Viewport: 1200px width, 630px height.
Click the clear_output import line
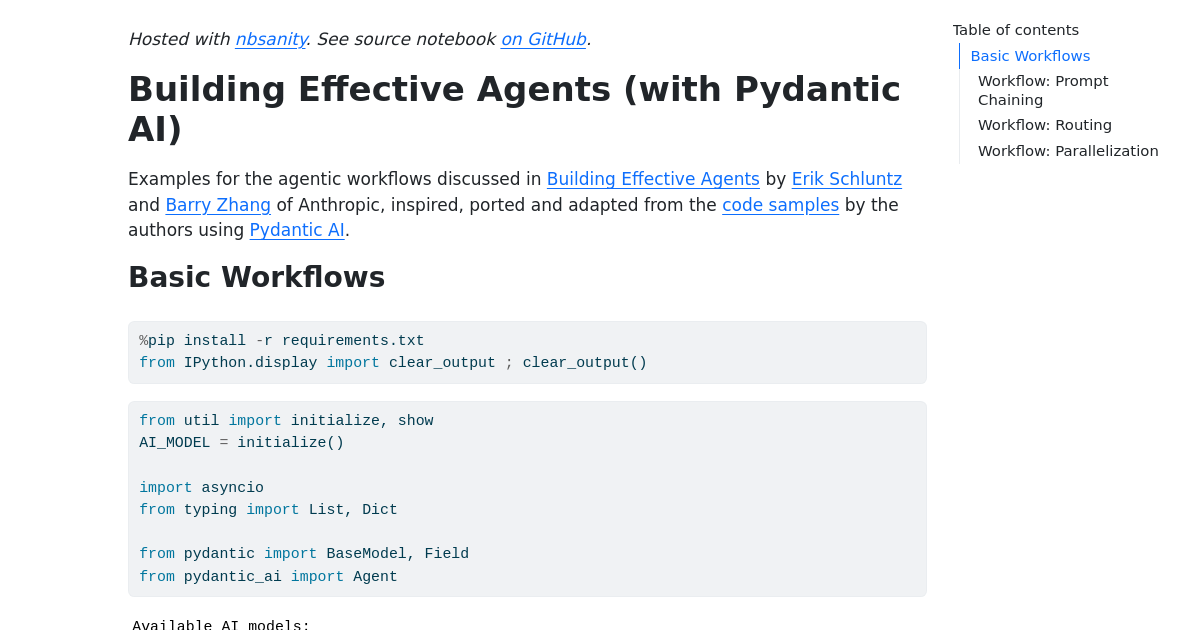[392, 363]
